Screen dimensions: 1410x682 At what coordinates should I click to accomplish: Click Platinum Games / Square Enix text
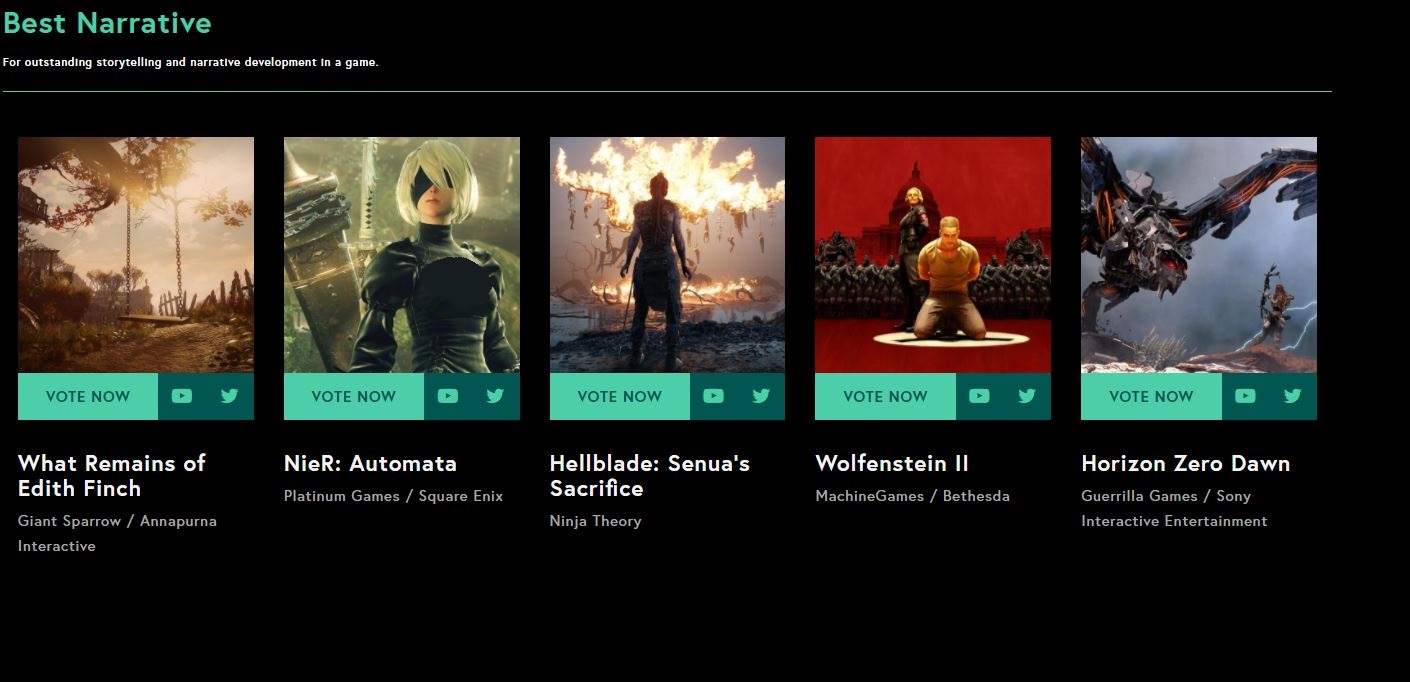(393, 496)
